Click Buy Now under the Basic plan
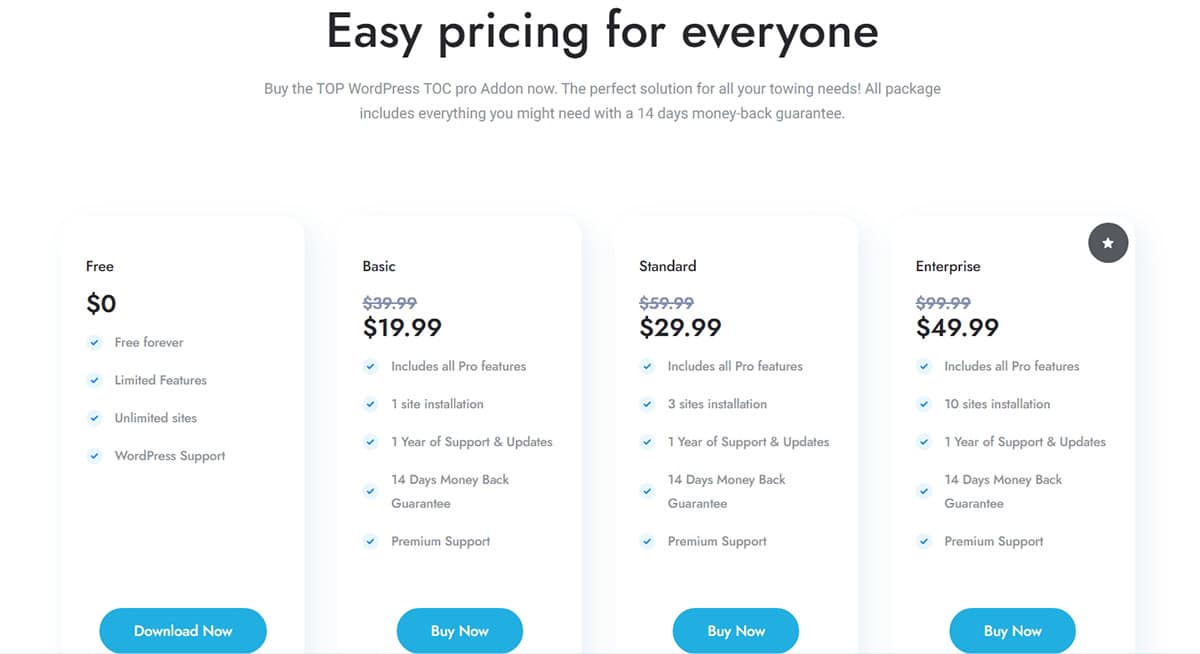The width and height of the screenshot is (1200, 654). tap(460, 631)
